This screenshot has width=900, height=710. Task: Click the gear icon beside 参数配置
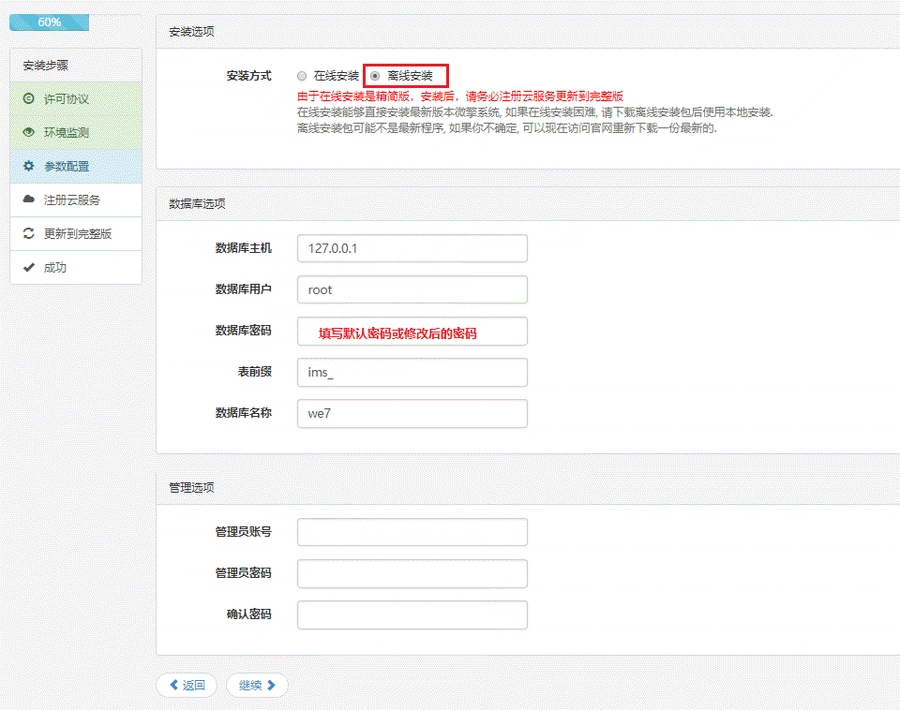tap(29, 166)
